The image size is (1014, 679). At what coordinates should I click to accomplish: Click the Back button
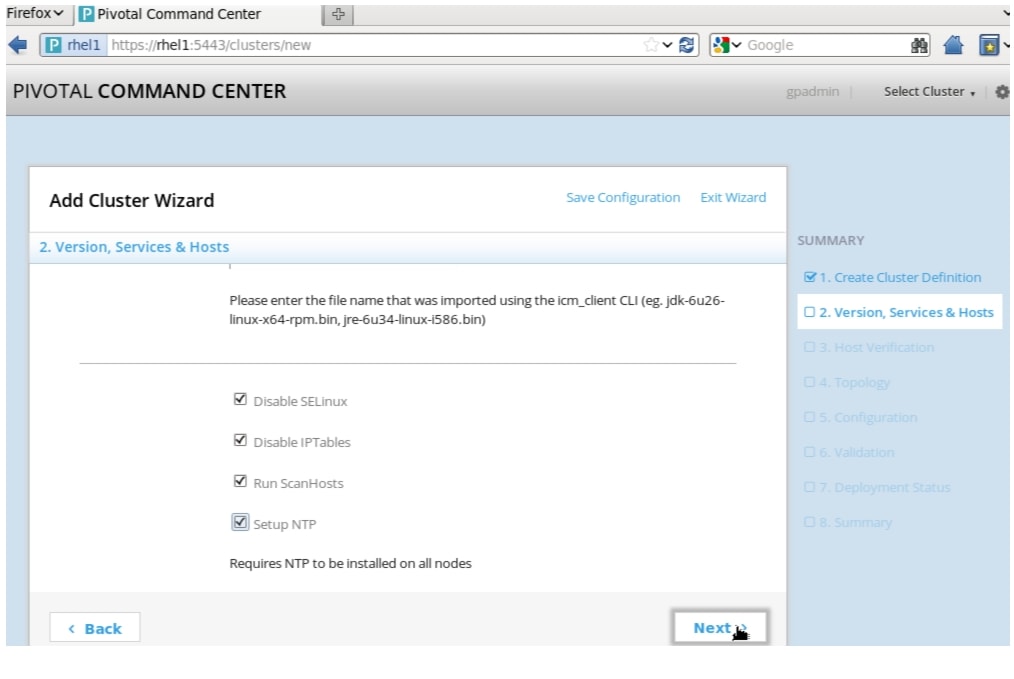point(94,628)
